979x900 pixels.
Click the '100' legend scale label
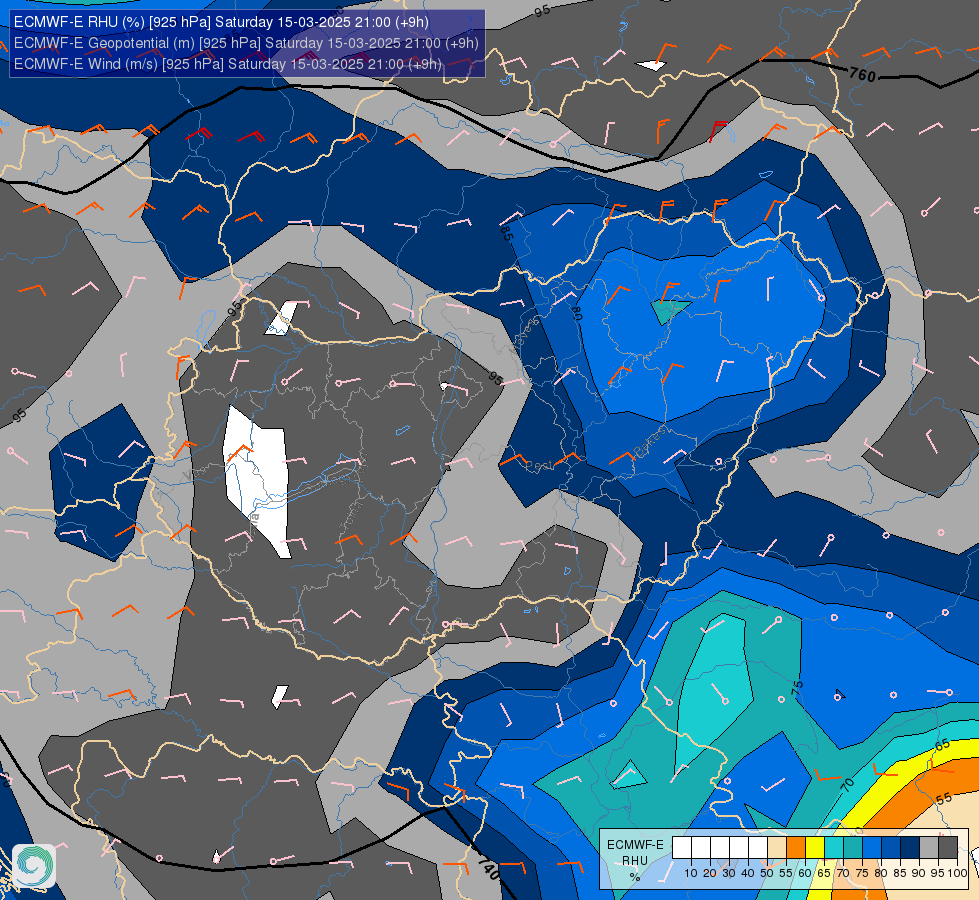pos(957,873)
